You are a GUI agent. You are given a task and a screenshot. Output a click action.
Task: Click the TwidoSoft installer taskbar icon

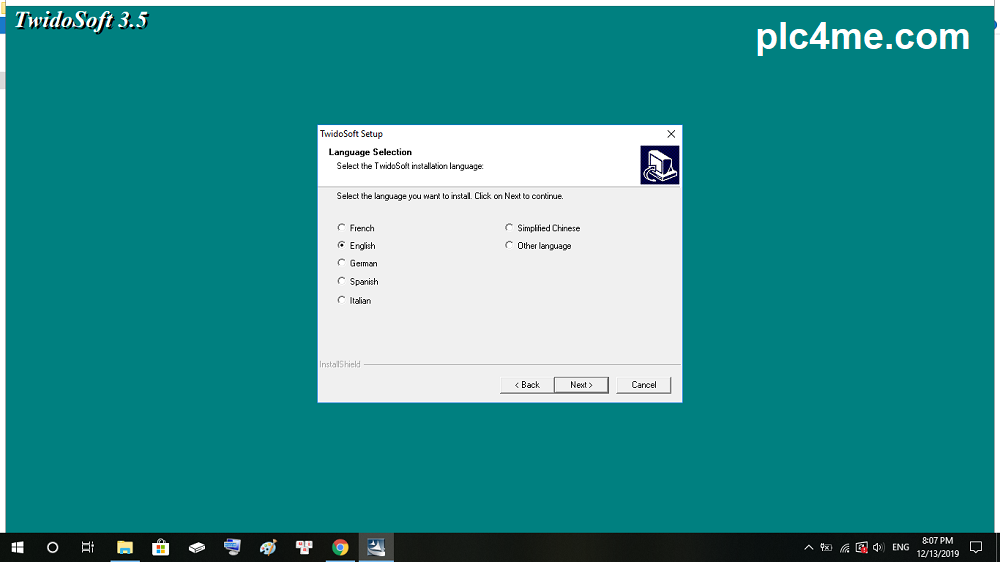[376, 547]
